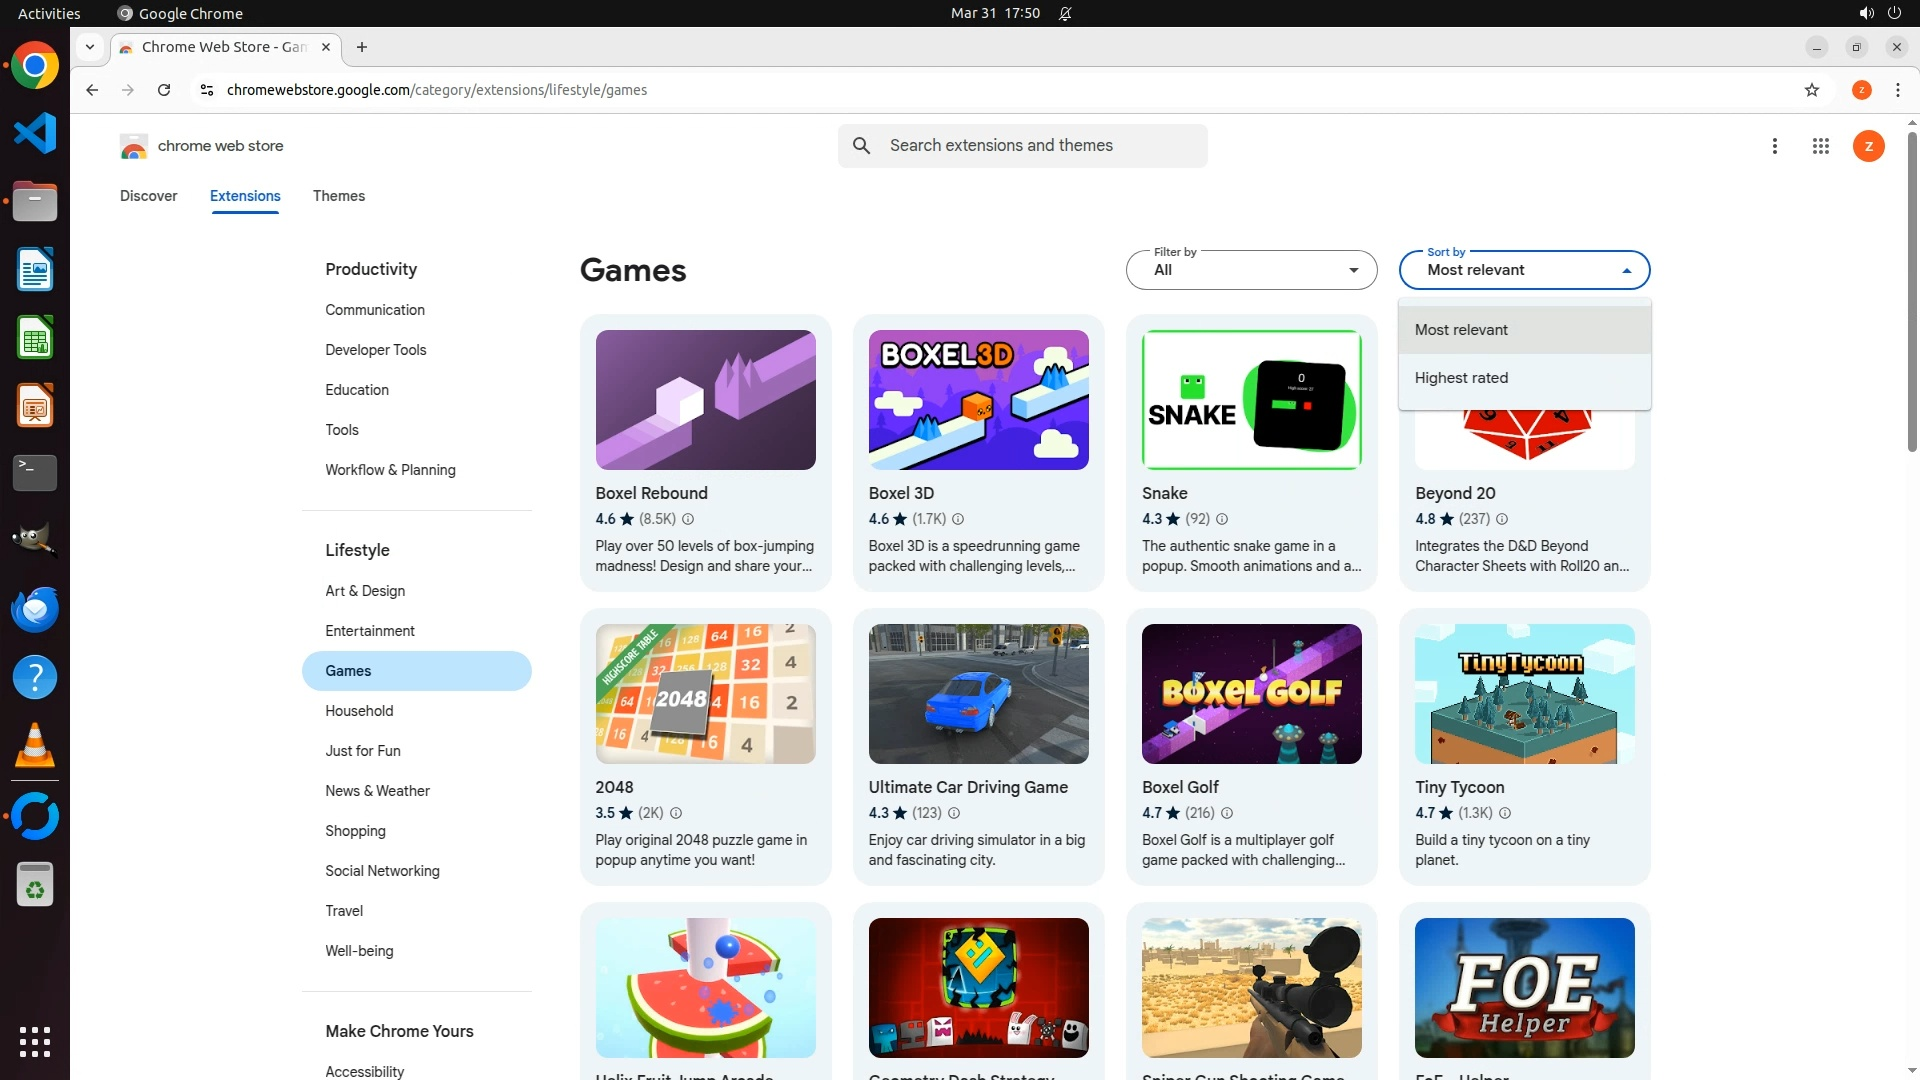Open the Entertainment category

point(370,631)
